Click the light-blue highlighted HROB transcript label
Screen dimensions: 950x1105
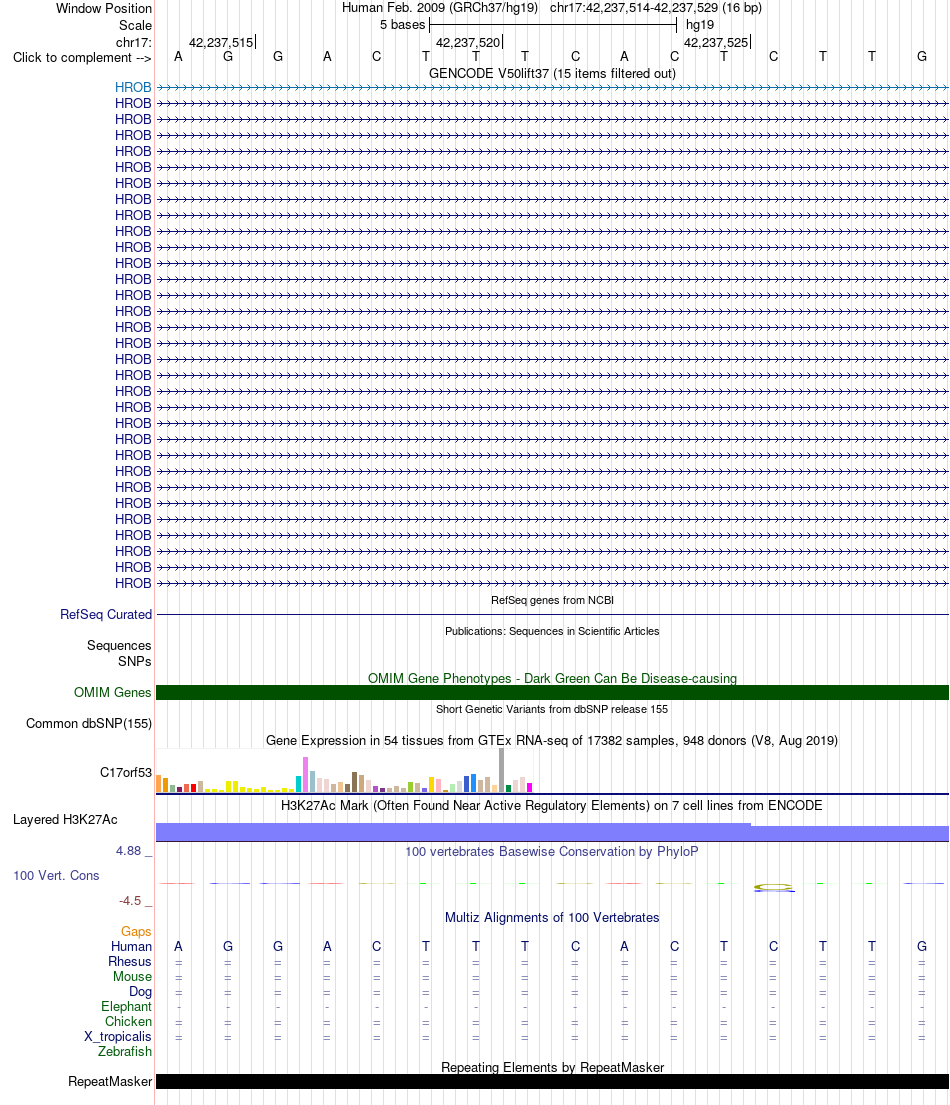(133, 87)
